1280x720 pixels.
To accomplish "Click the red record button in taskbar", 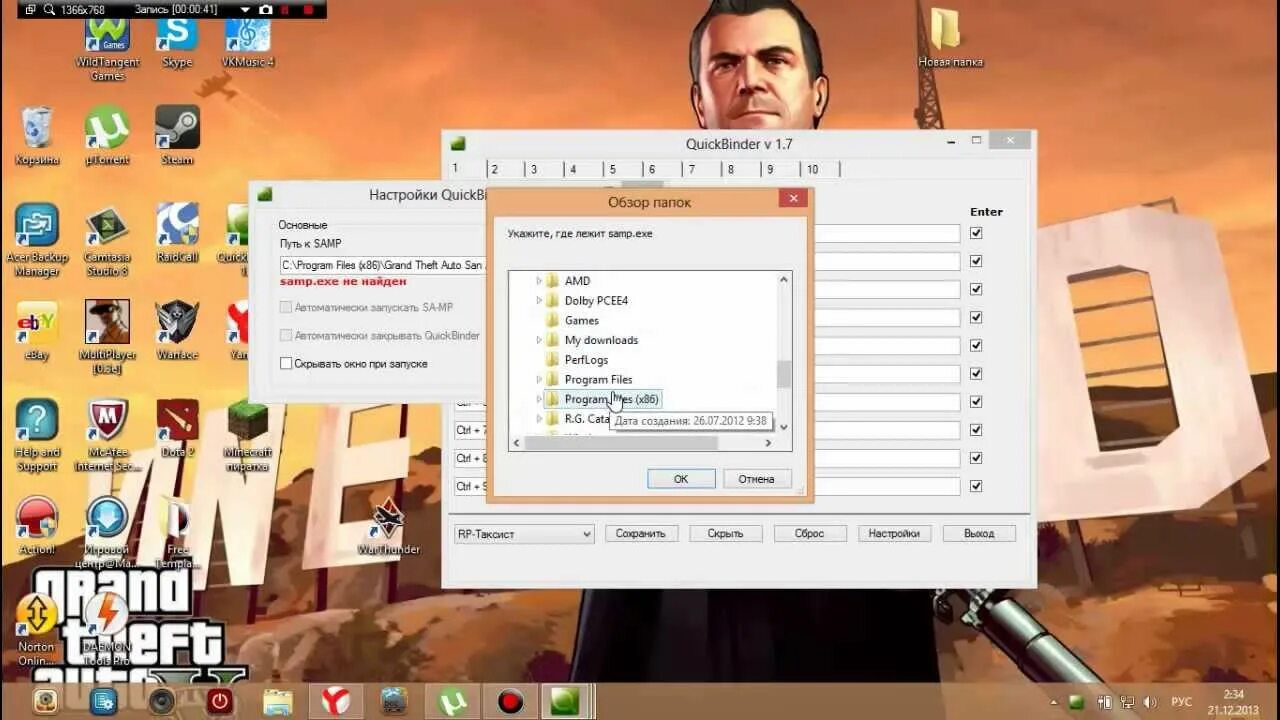I will [511, 701].
